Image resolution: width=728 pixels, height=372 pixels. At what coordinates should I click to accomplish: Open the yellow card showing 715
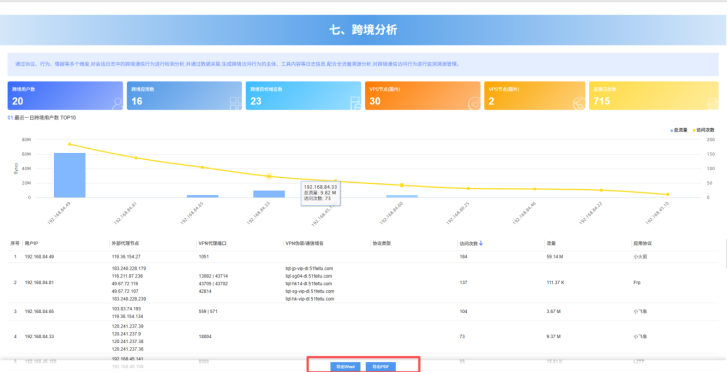[x=654, y=96]
